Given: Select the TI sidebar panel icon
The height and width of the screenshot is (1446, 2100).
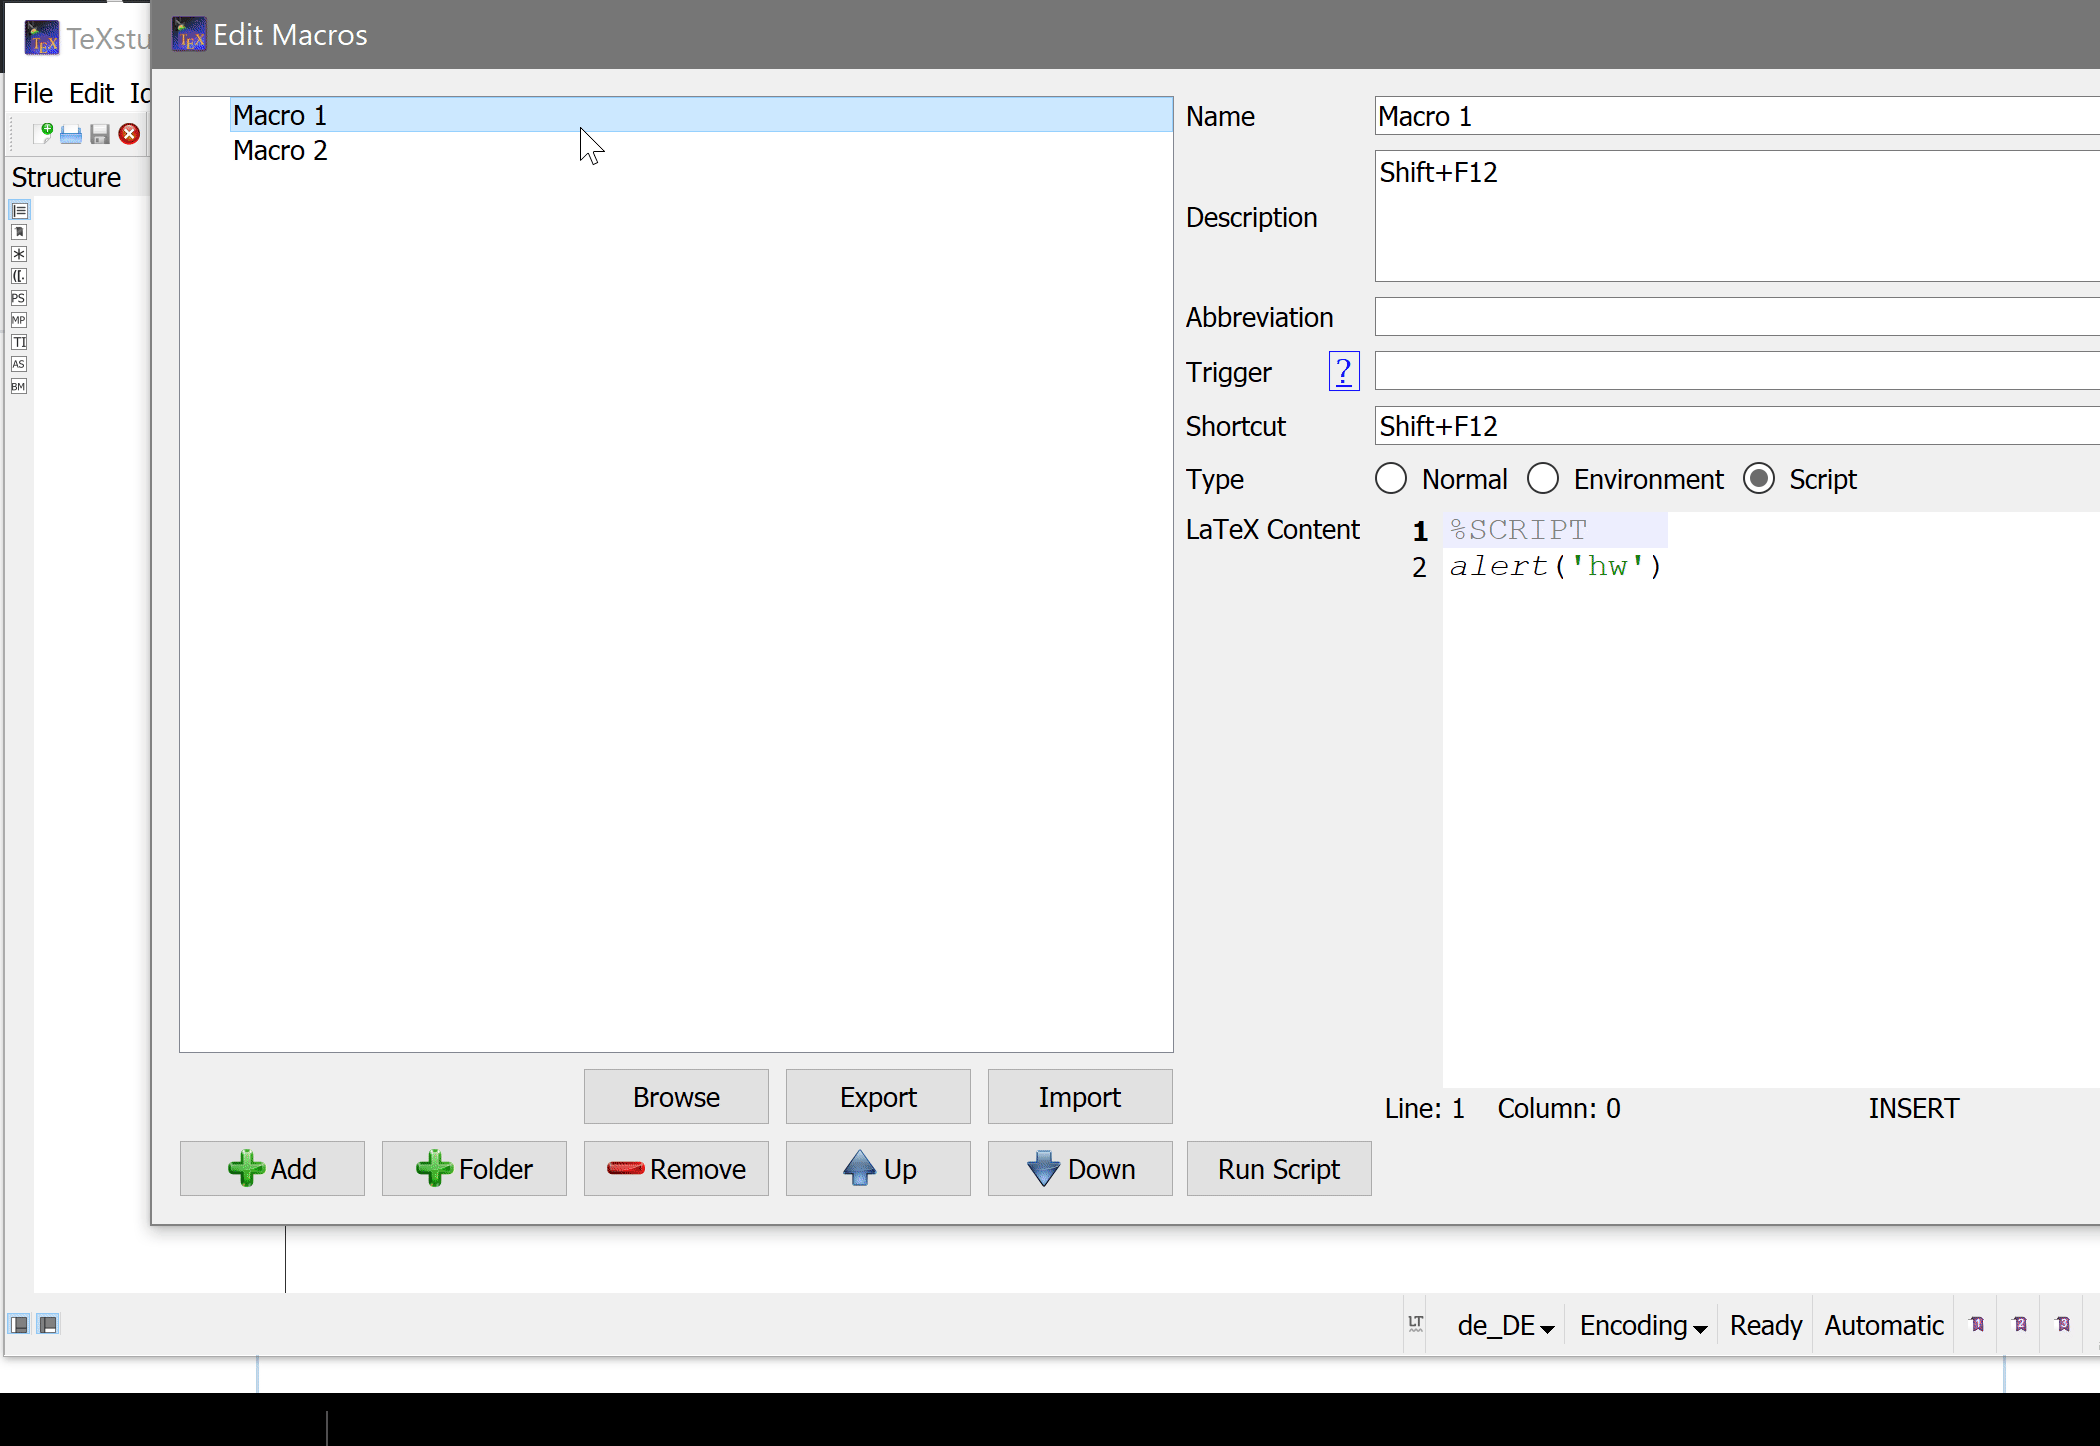Looking at the screenshot, I should (19, 342).
